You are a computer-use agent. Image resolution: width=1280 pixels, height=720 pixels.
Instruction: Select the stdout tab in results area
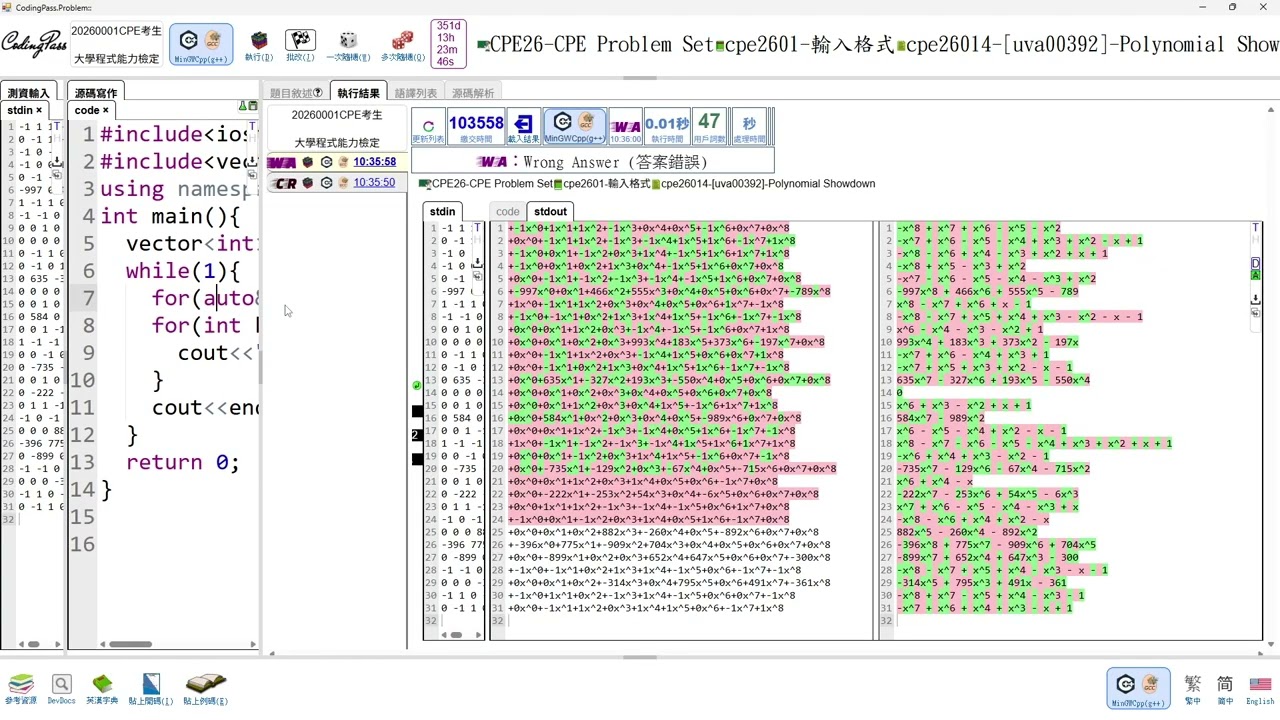550,211
